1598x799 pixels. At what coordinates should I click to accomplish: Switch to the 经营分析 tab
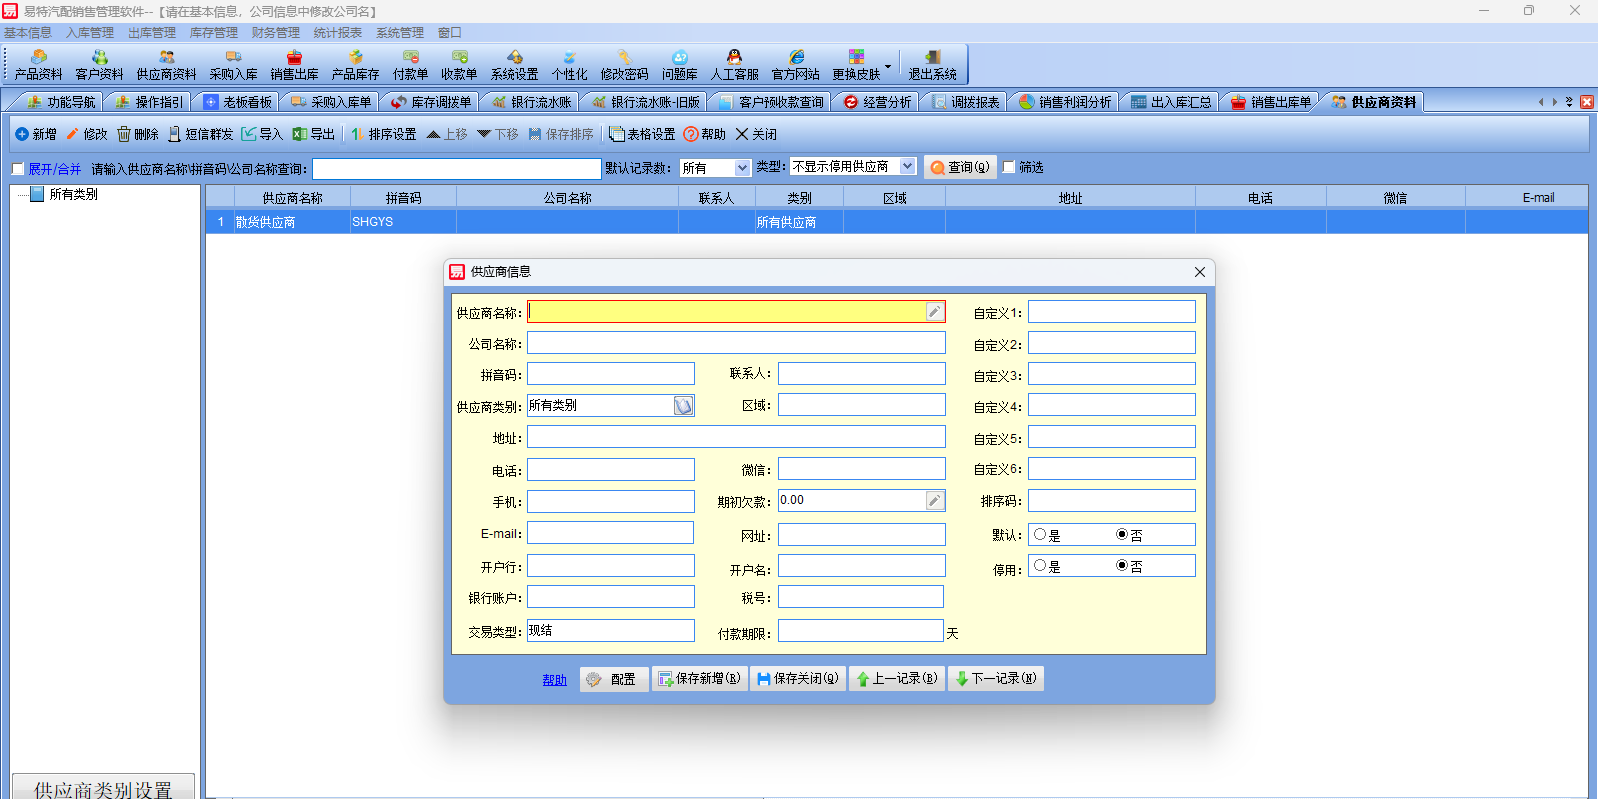(877, 102)
